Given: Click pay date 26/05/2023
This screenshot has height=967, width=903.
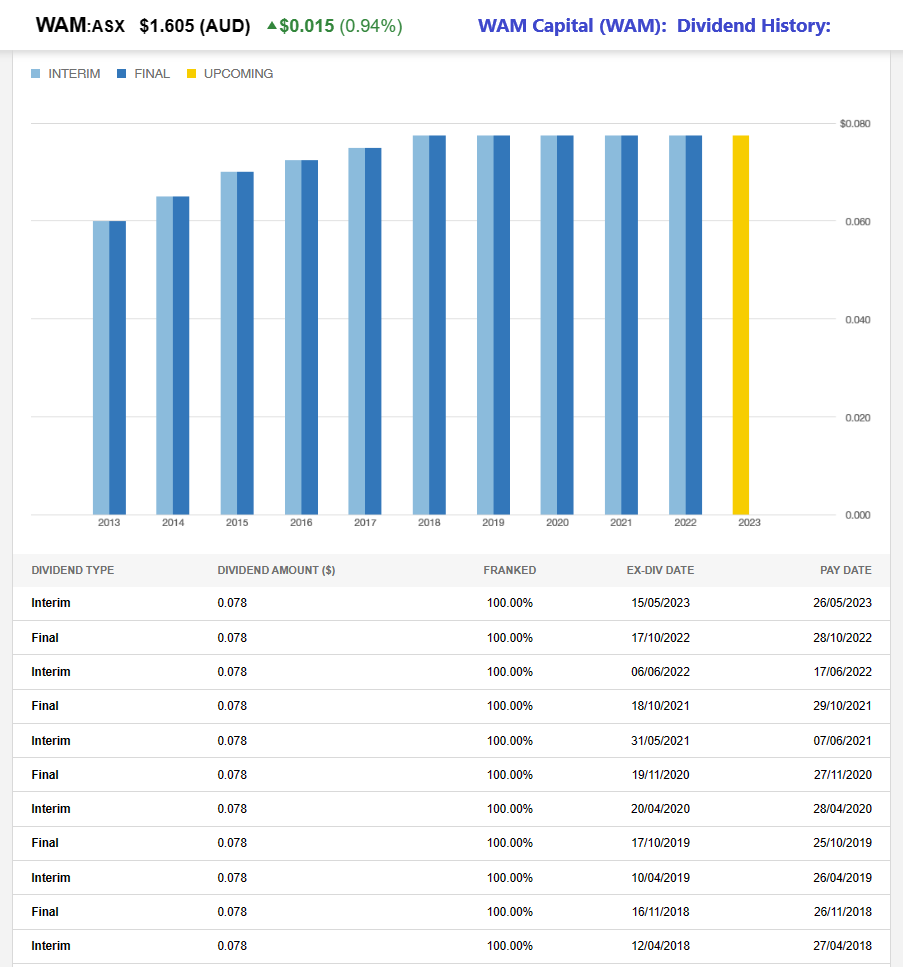Looking at the screenshot, I should 843,603.
